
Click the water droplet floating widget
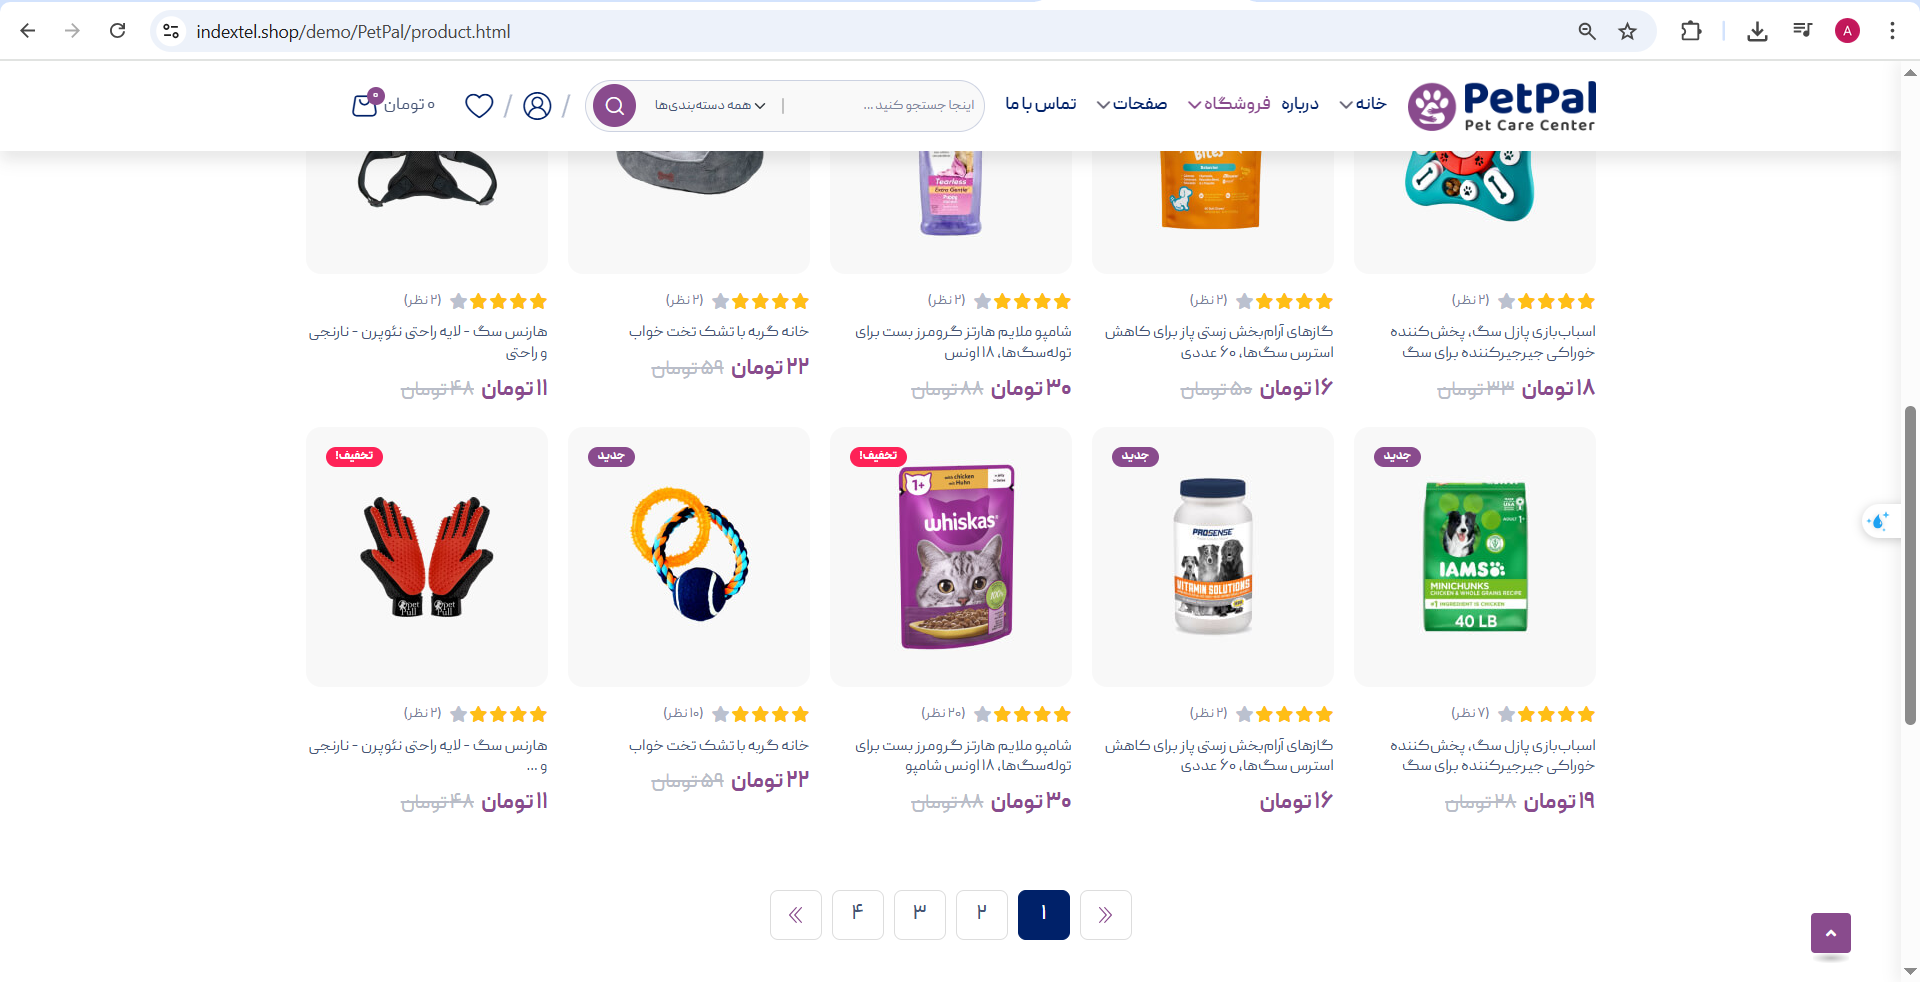[x=1879, y=521]
